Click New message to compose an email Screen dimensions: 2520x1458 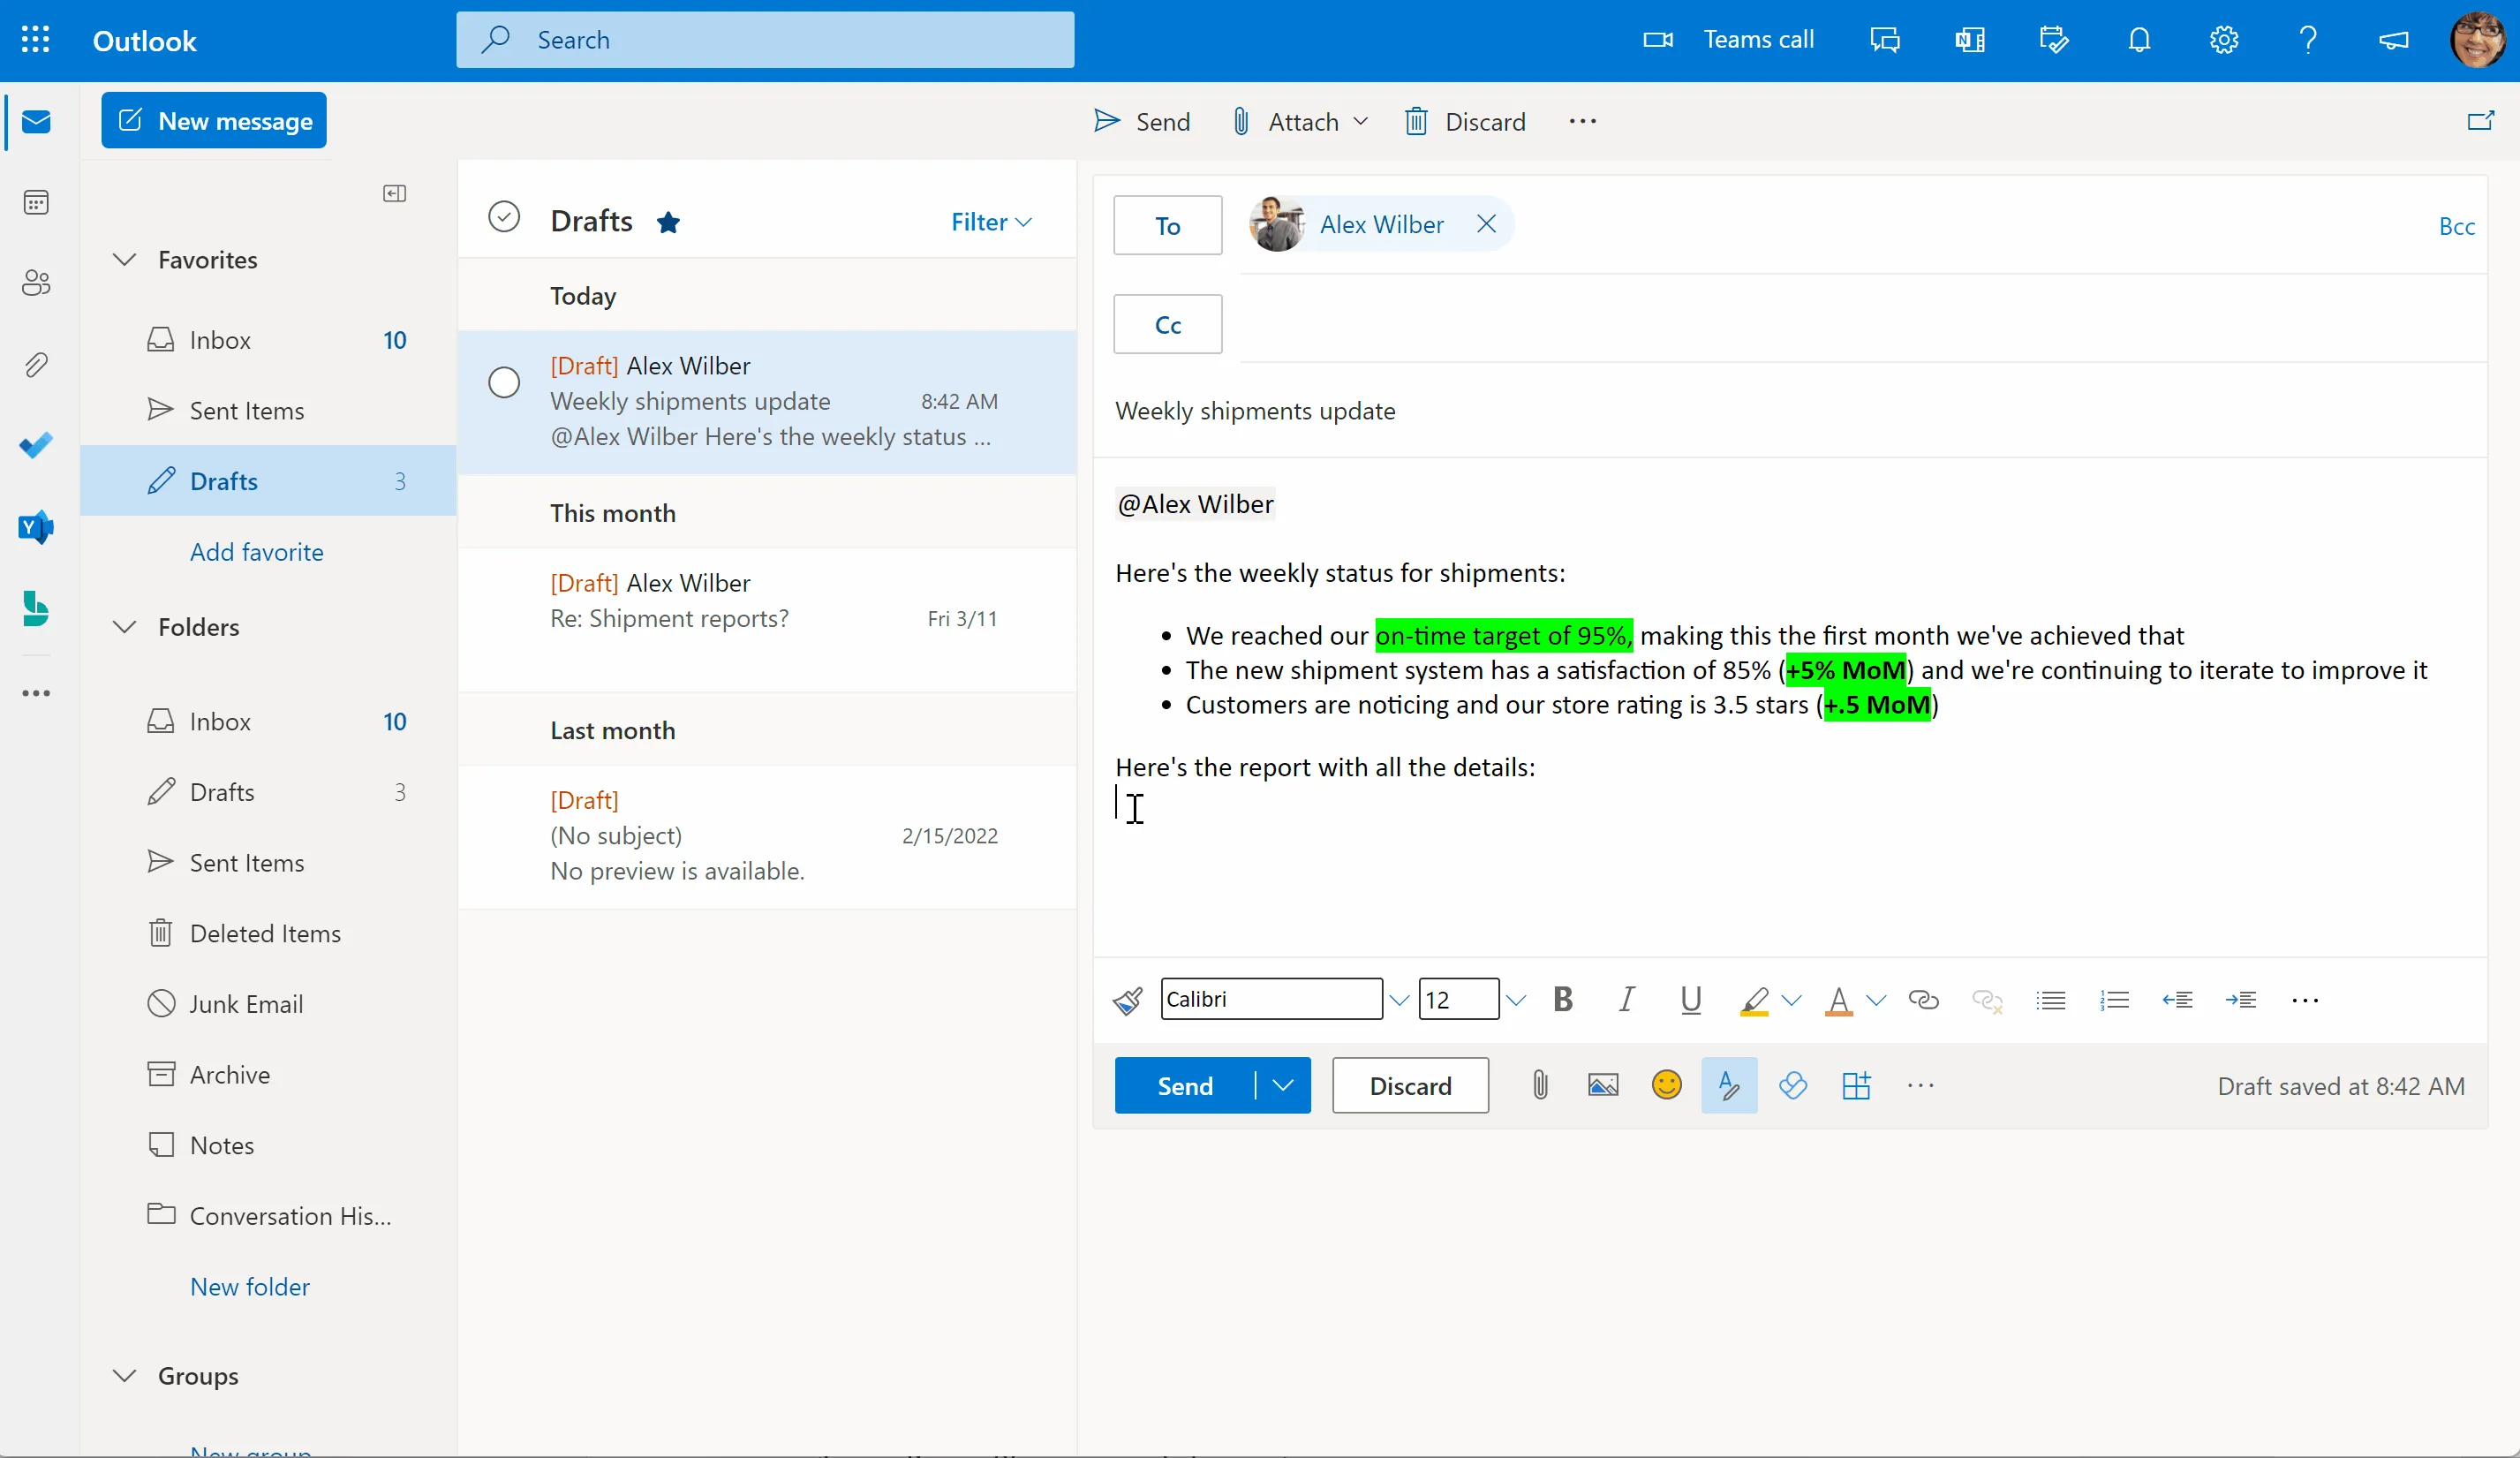214,120
